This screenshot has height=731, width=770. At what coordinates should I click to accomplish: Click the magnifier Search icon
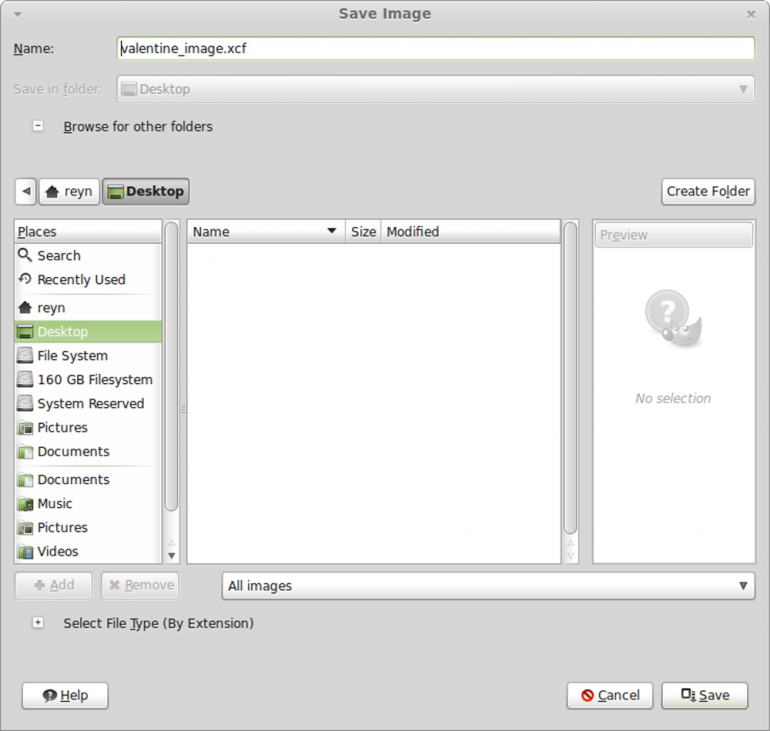click(x=25, y=255)
